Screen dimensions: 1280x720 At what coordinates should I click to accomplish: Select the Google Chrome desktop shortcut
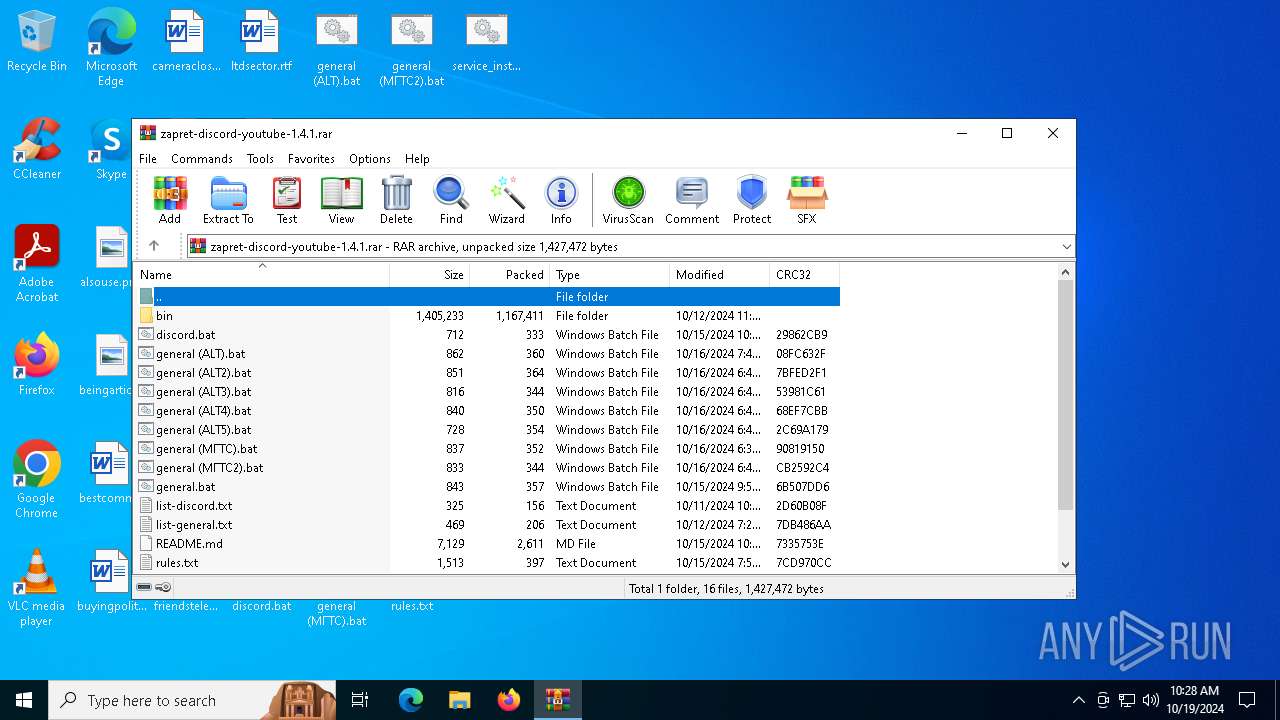click(x=37, y=479)
